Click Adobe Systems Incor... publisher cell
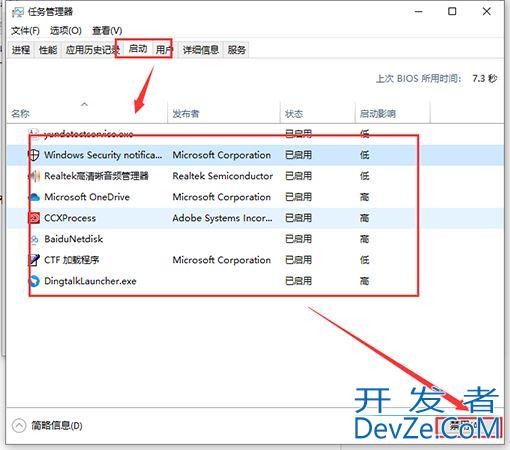This screenshot has width=510, height=450. point(222,218)
